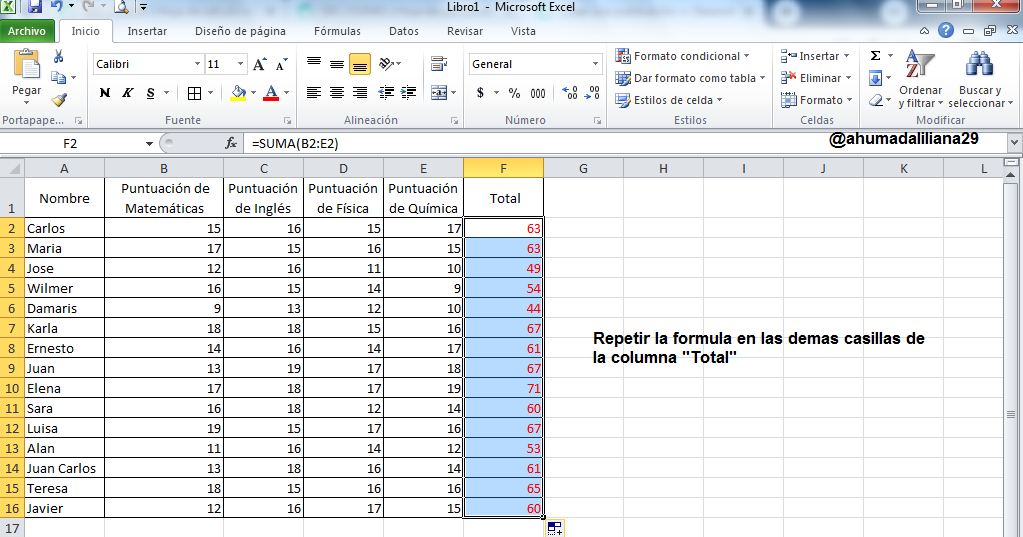Viewport: 1023px width, 537px height.
Task: Open Formato condicional menu
Action: (x=682, y=56)
